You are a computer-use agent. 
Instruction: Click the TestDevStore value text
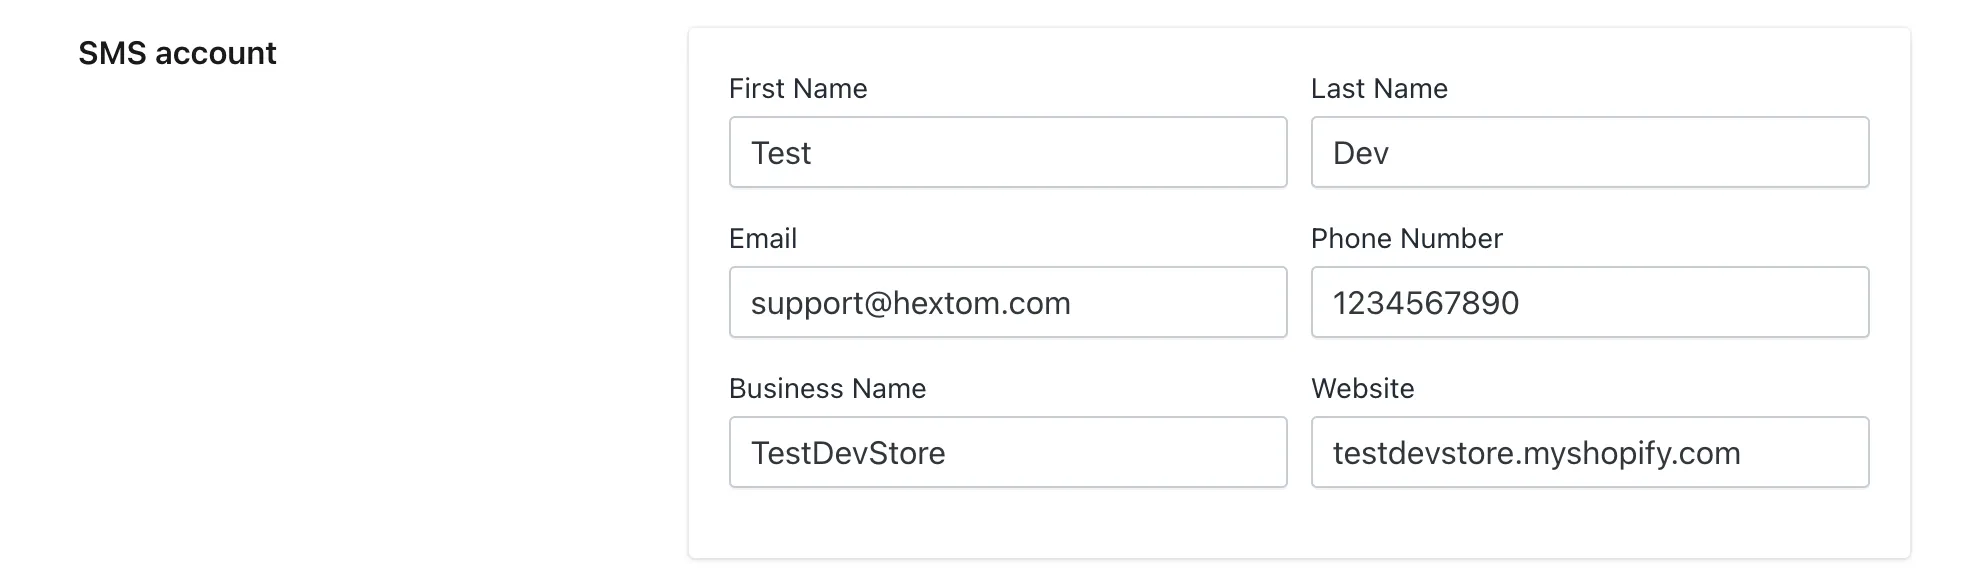tap(848, 453)
